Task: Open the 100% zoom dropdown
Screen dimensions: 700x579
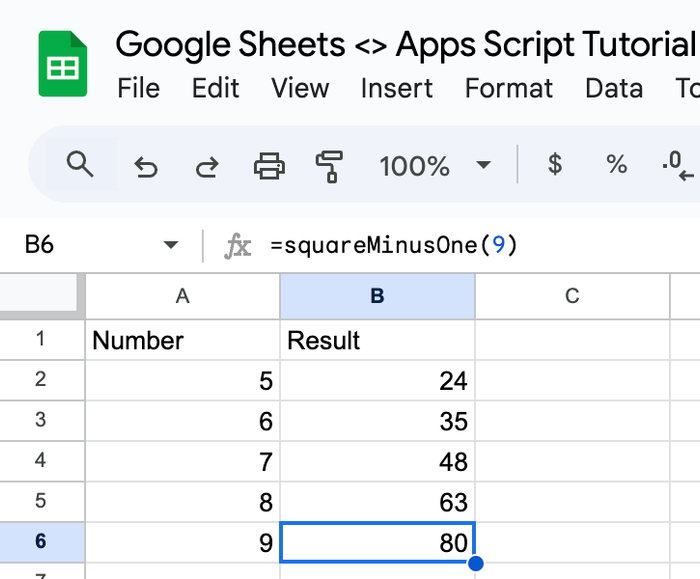Action: tap(435, 165)
